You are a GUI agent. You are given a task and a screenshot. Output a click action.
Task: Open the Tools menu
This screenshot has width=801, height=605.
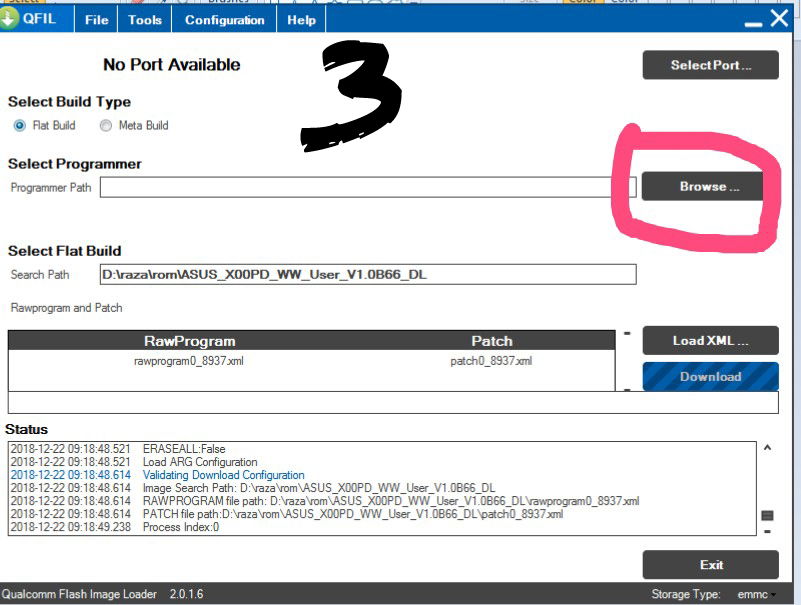(145, 20)
